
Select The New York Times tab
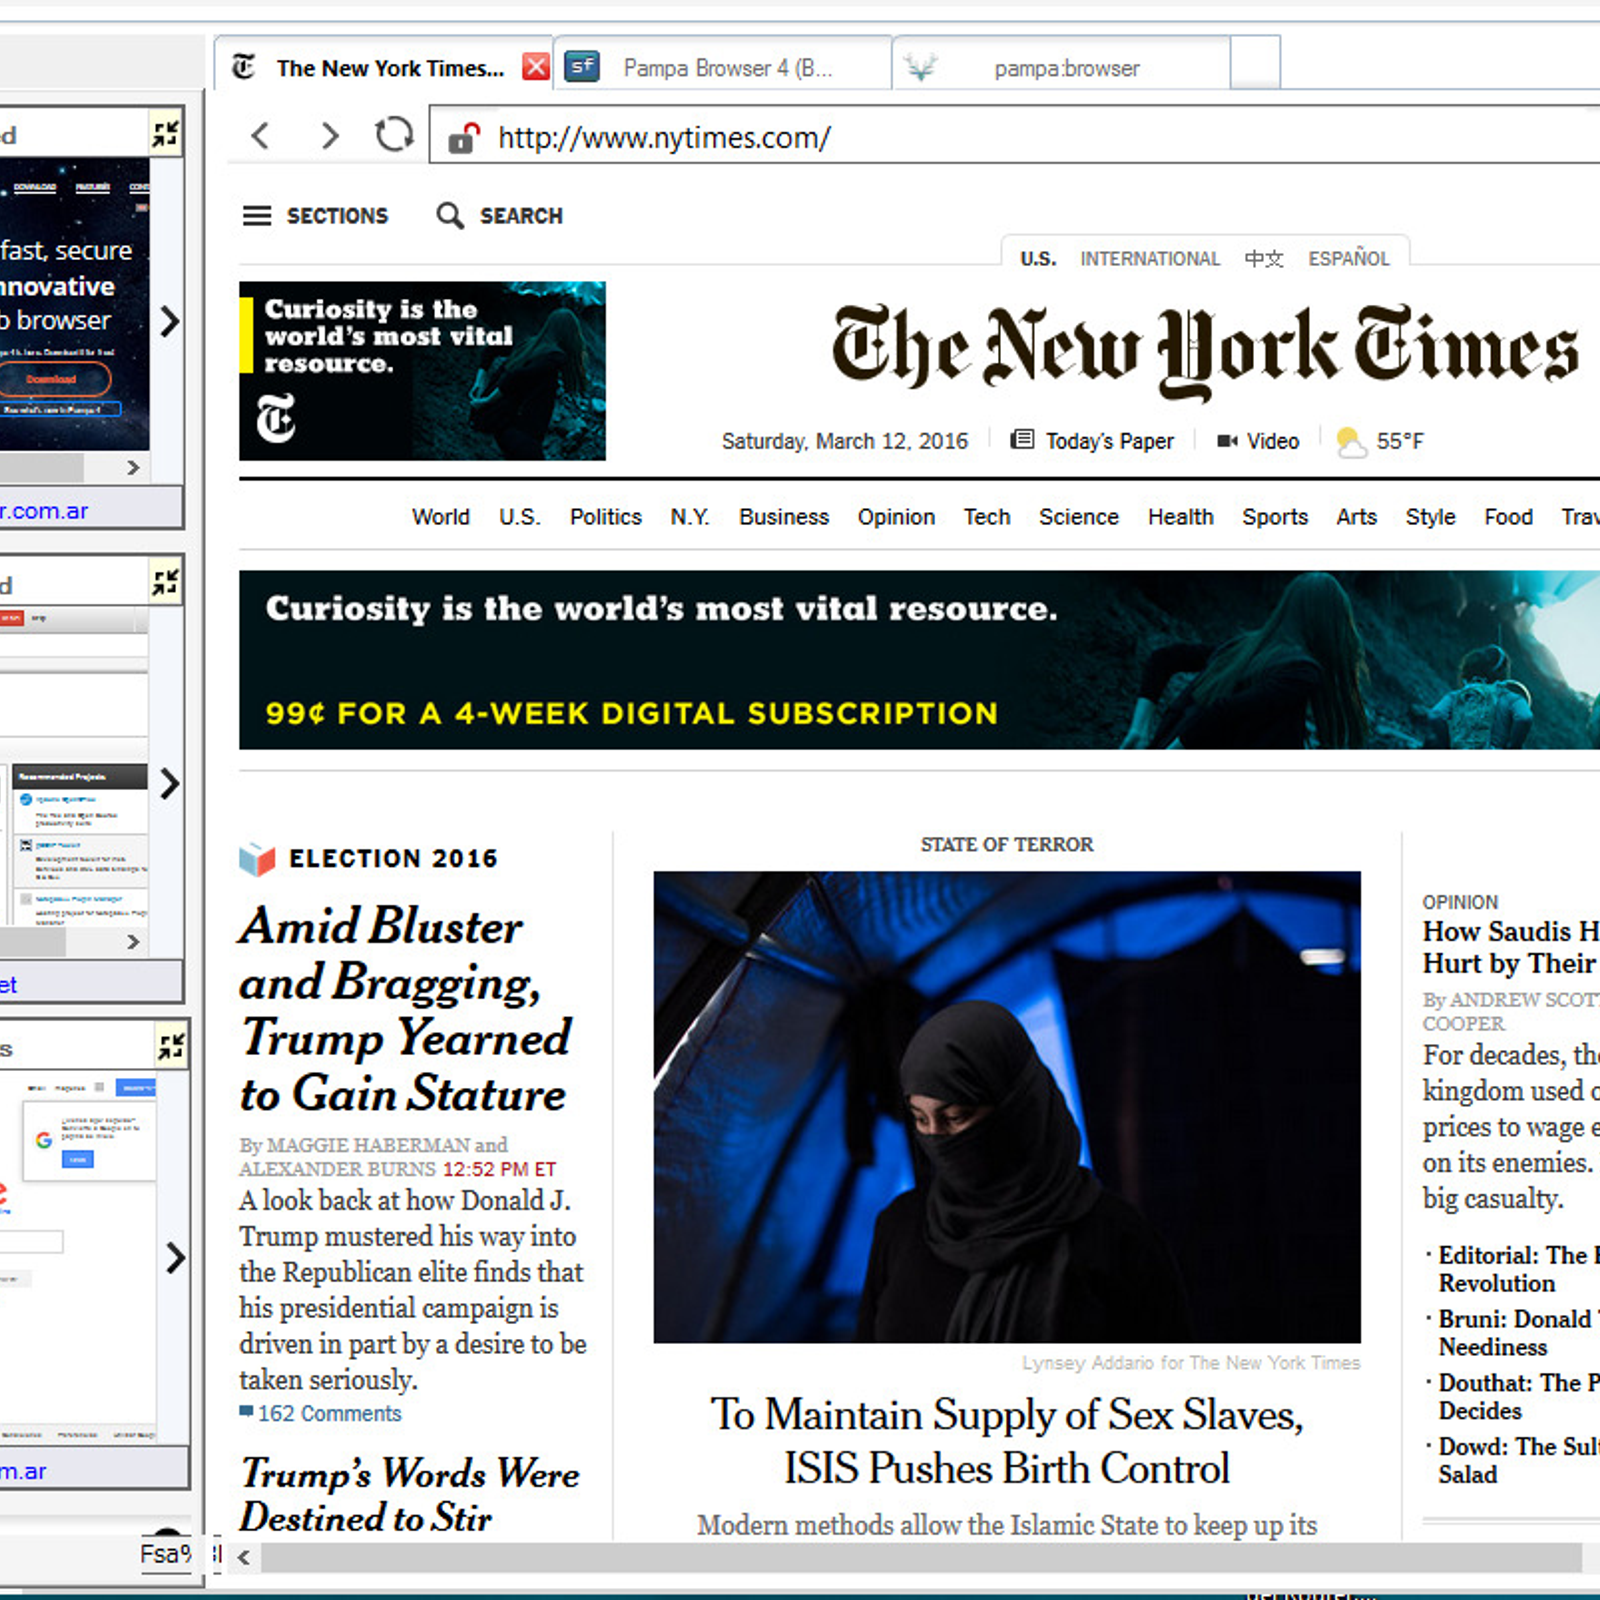tap(384, 67)
